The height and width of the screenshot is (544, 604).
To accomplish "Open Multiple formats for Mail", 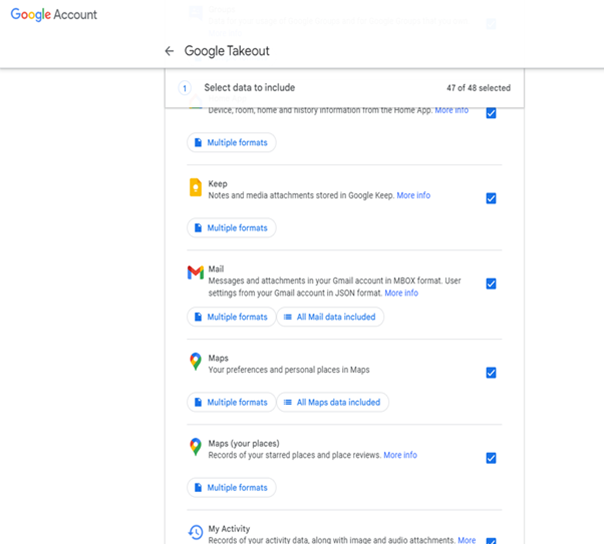I will click(232, 317).
